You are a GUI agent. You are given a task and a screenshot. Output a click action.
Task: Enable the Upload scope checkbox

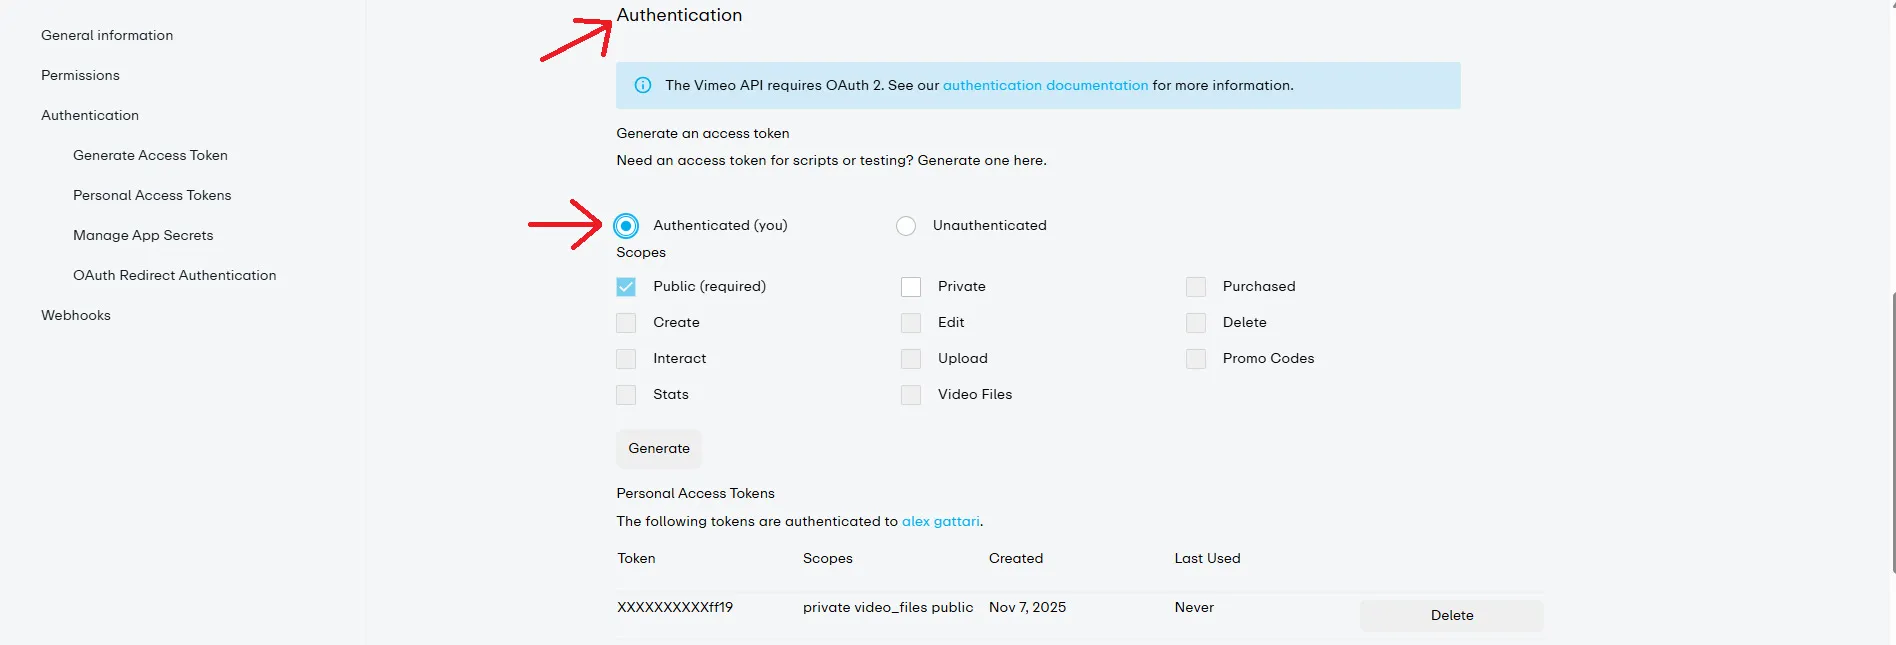[911, 359]
